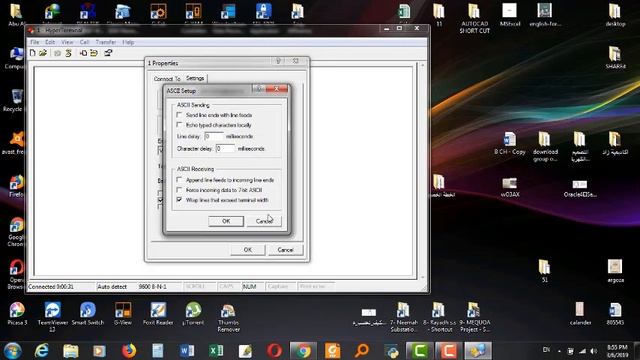Click the taskbar volume icon
Viewport: 640px width, 360px height.
593,351
